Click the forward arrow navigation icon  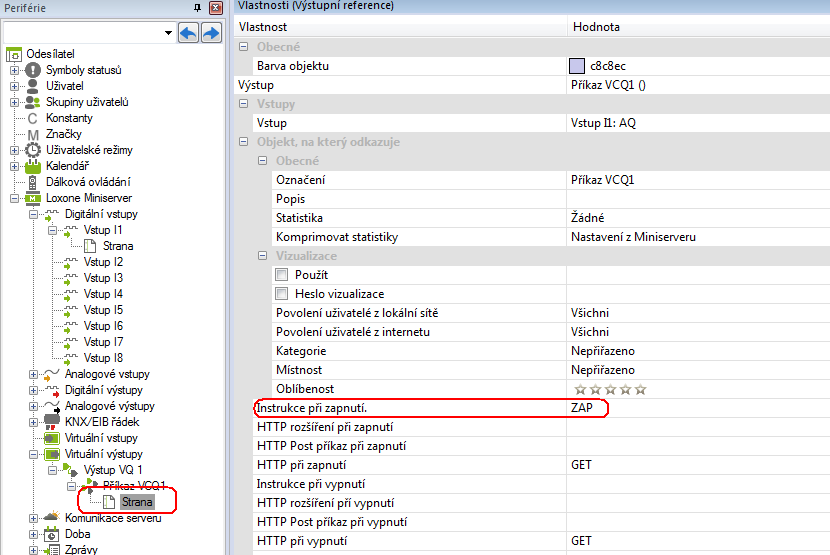click(x=211, y=33)
